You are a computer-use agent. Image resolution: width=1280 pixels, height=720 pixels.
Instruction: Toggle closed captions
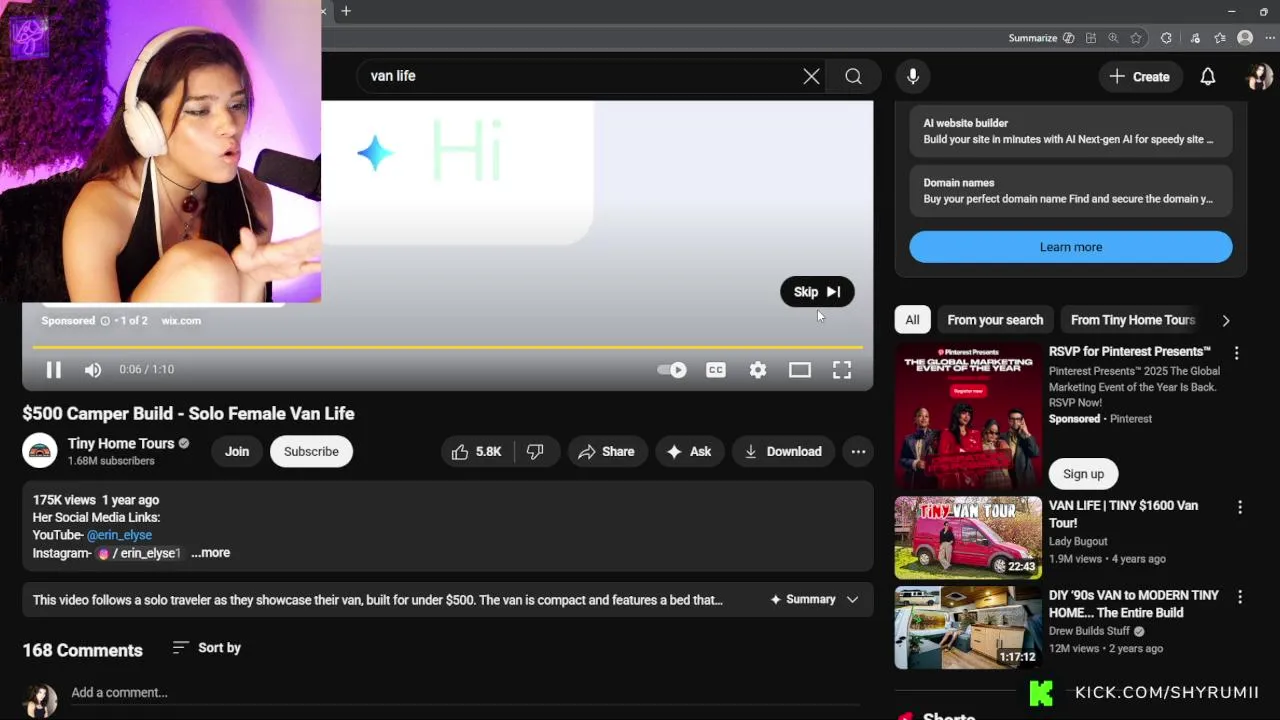(x=716, y=370)
